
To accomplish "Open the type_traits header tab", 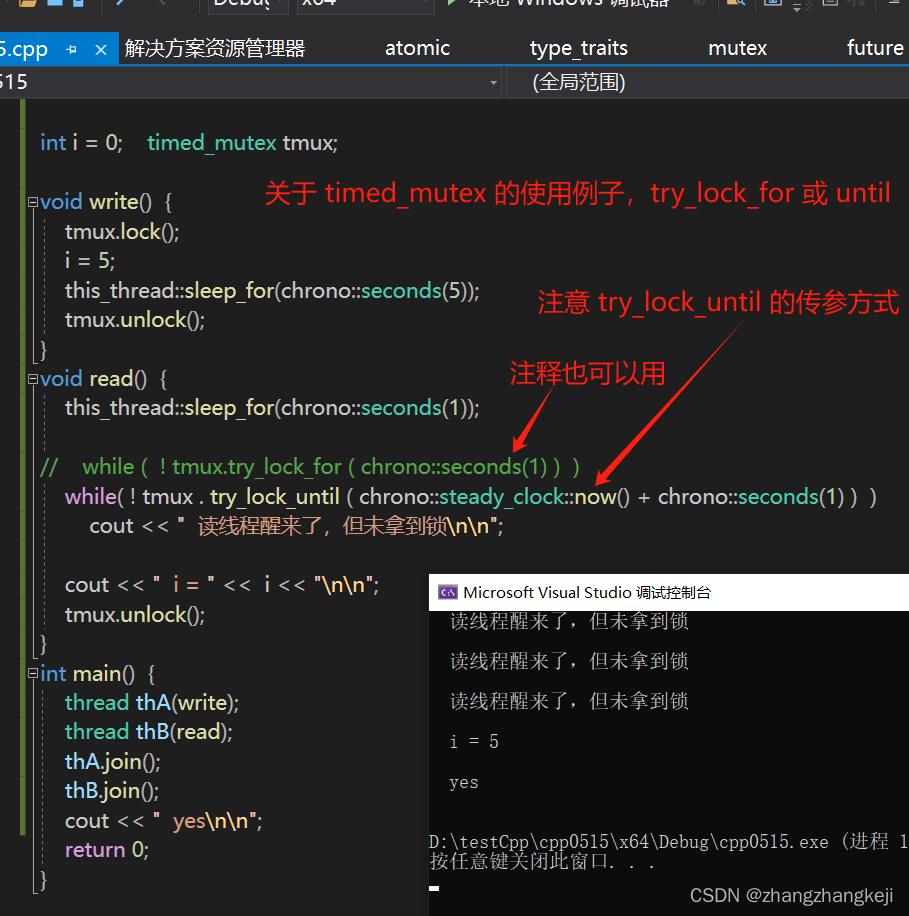I will pyautogui.click(x=579, y=48).
